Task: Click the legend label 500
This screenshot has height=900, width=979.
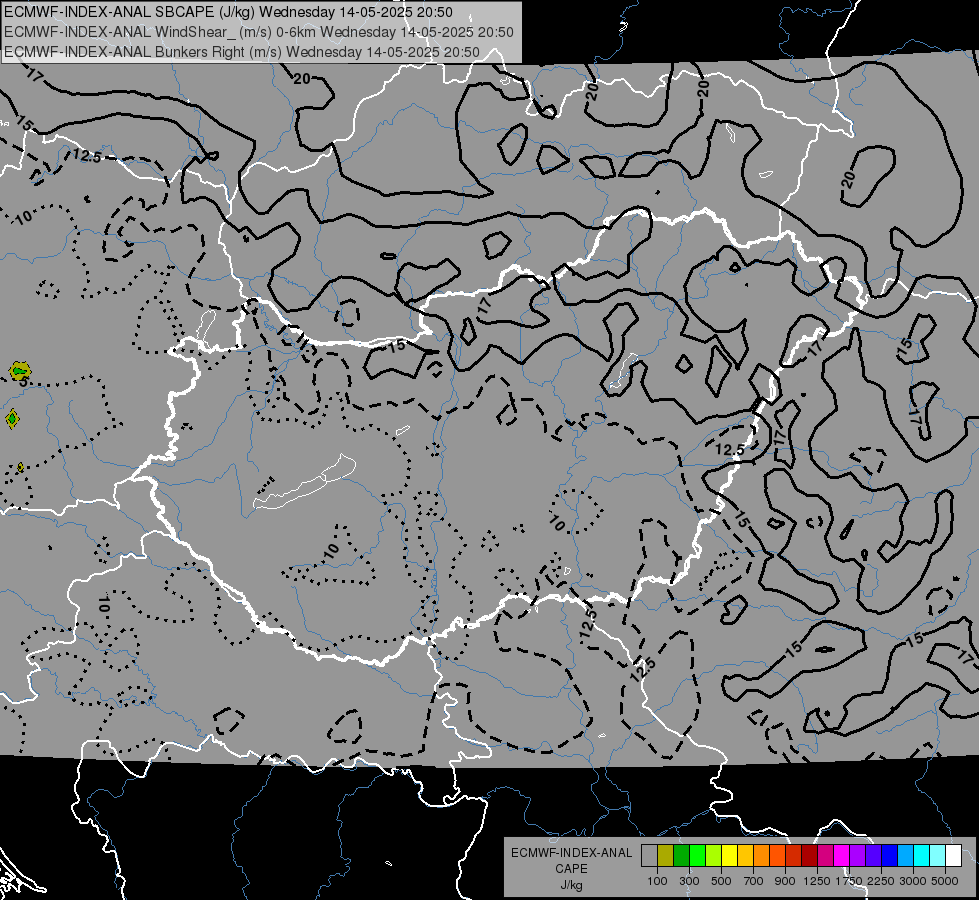Action: (721, 881)
